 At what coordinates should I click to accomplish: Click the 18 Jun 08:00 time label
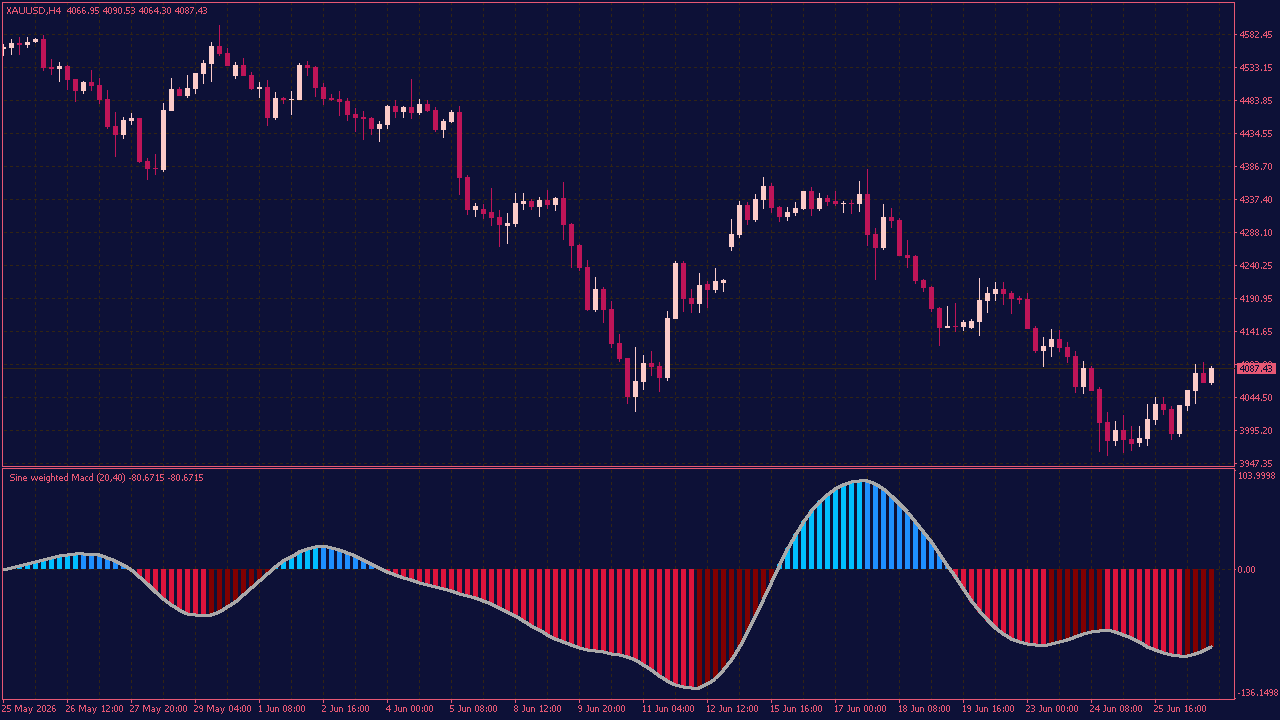pos(925,709)
